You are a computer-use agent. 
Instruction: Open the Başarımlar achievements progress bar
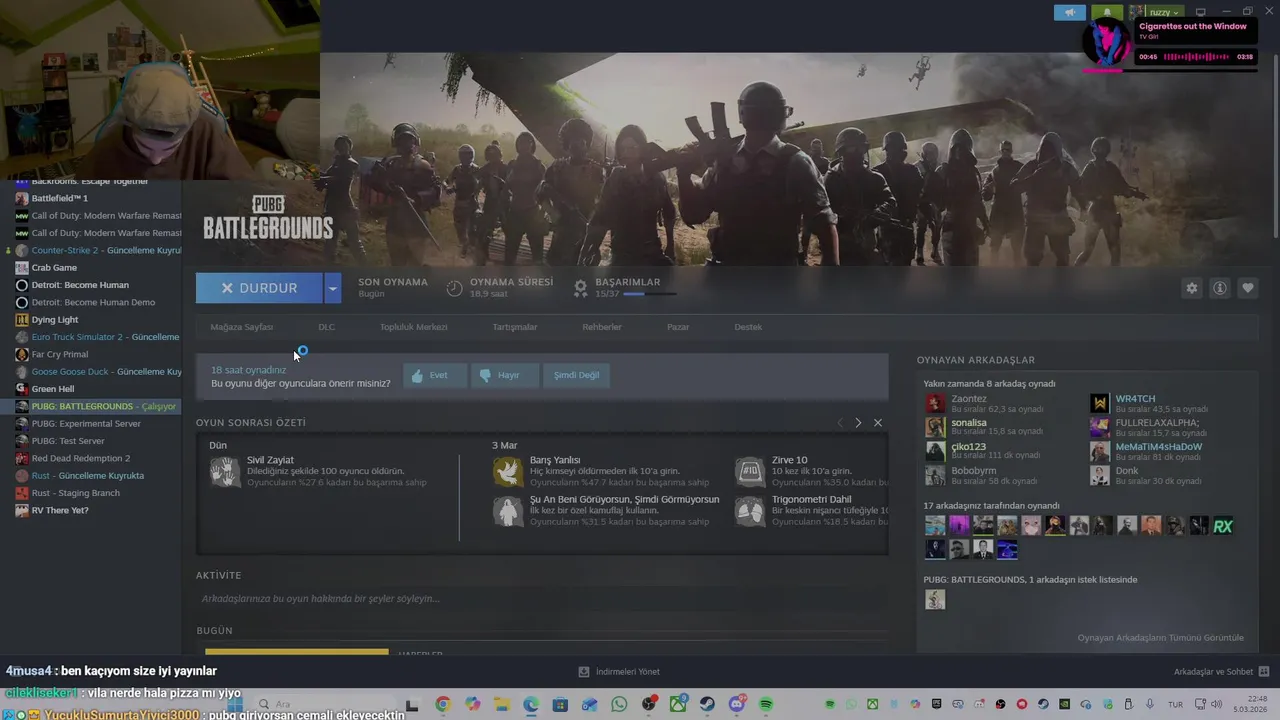click(648, 294)
